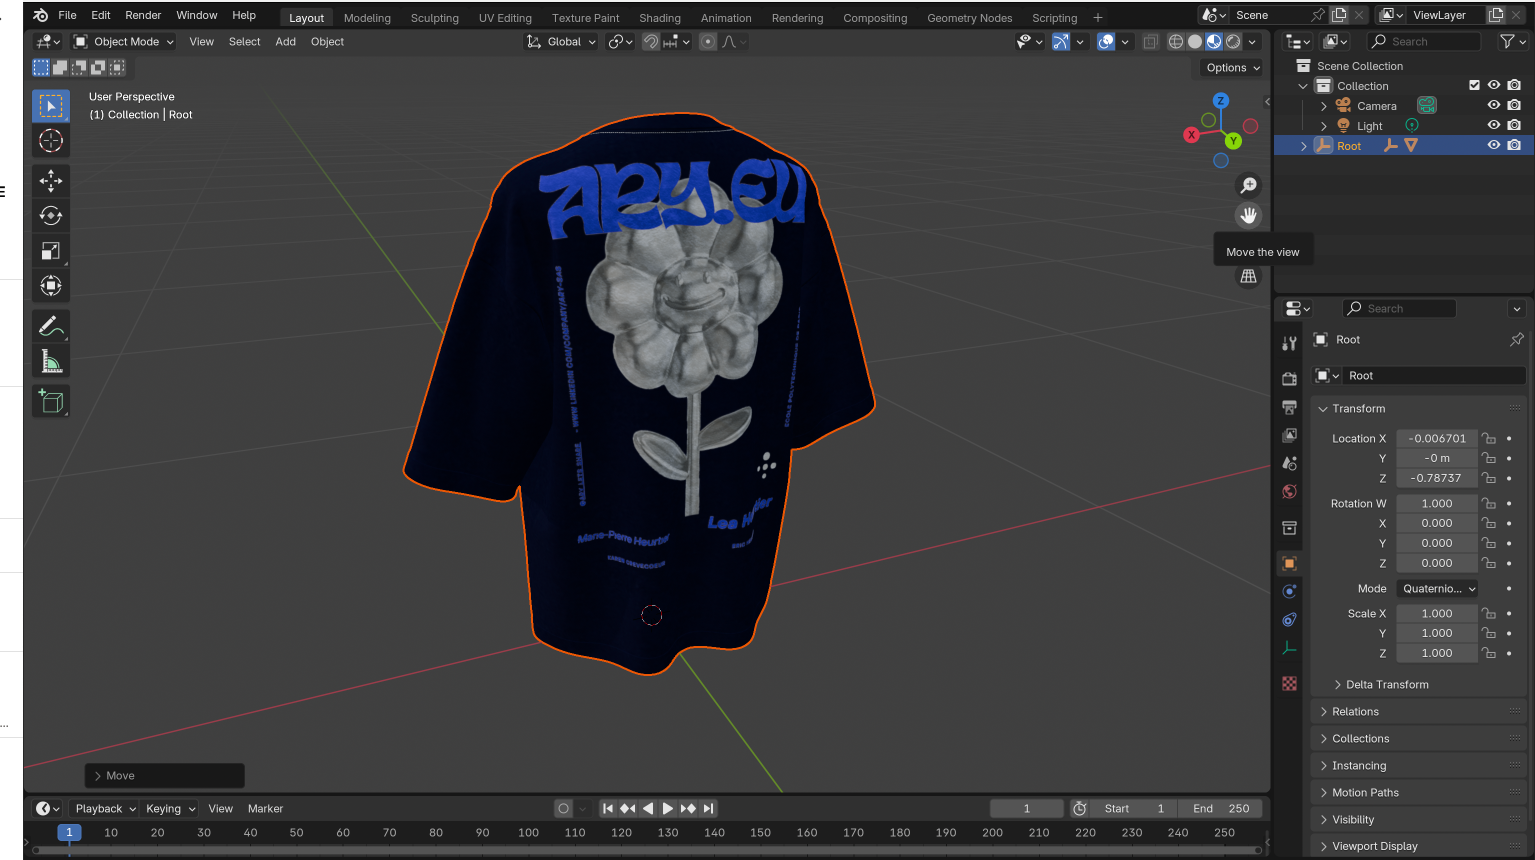Open the File menu
This screenshot has width=1535, height=860.
click(x=67, y=15)
